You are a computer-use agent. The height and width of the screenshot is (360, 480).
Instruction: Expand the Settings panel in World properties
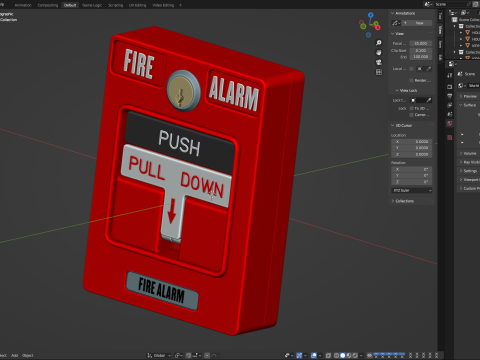pos(461,171)
